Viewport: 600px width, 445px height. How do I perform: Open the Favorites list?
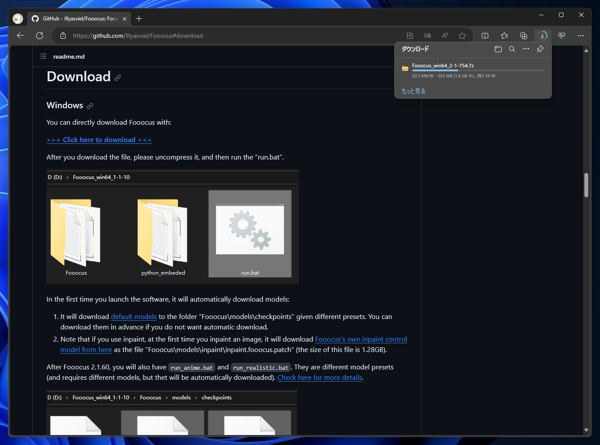click(x=504, y=36)
